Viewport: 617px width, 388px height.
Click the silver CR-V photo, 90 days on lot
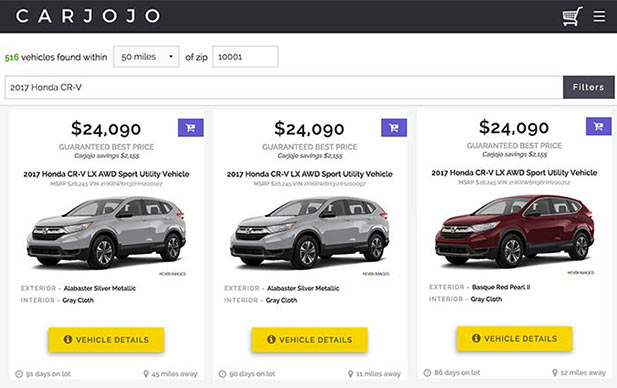coord(310,232)
